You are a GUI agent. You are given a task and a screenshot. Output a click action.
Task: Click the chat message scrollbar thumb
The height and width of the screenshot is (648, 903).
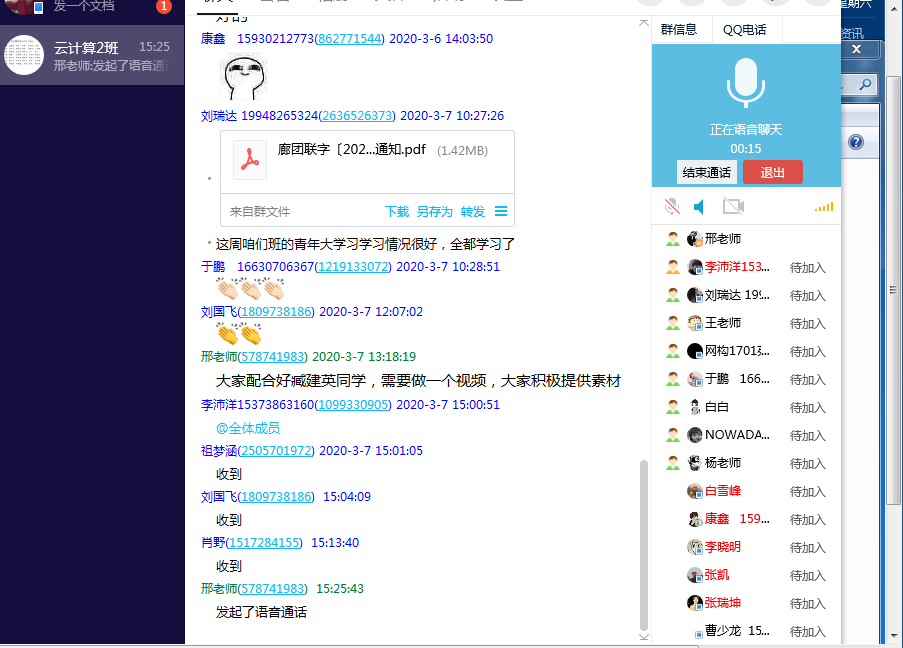[x=644, y=545]
